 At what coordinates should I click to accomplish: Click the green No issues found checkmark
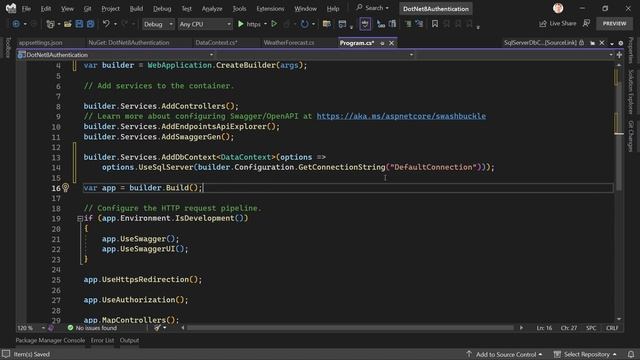tap(70, 328)
